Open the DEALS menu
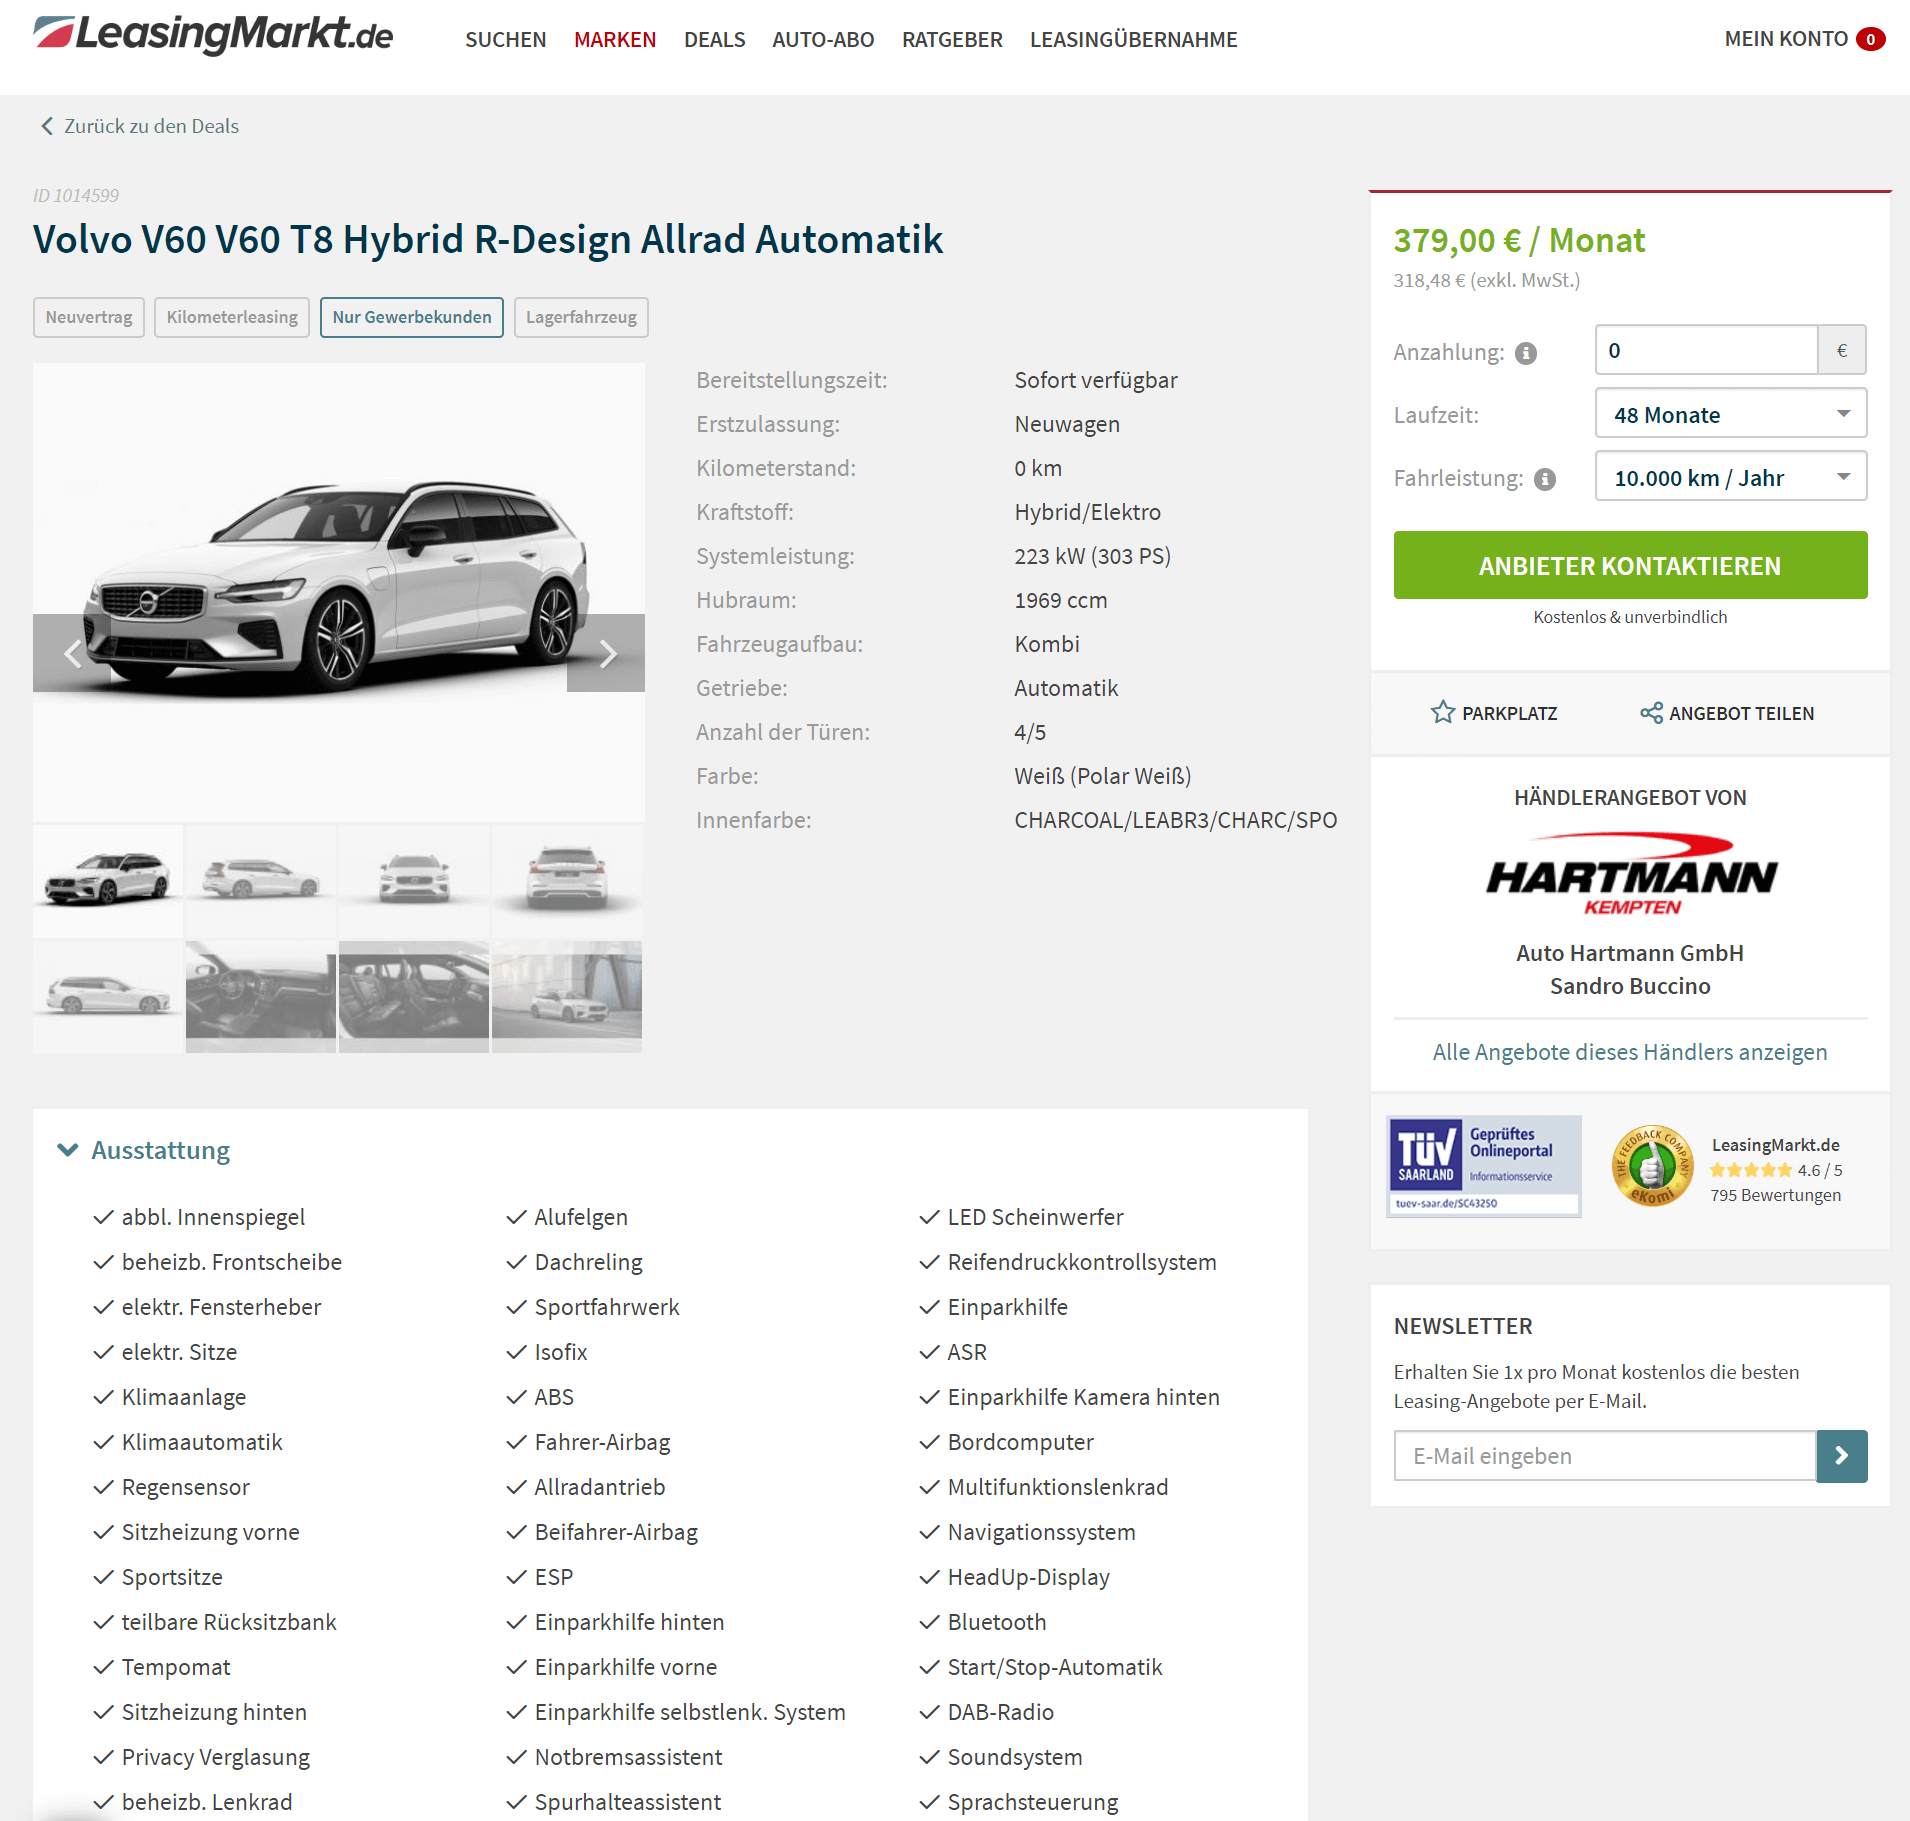1910x1821 pixels. pyautogui.click(x=714, y=39)
